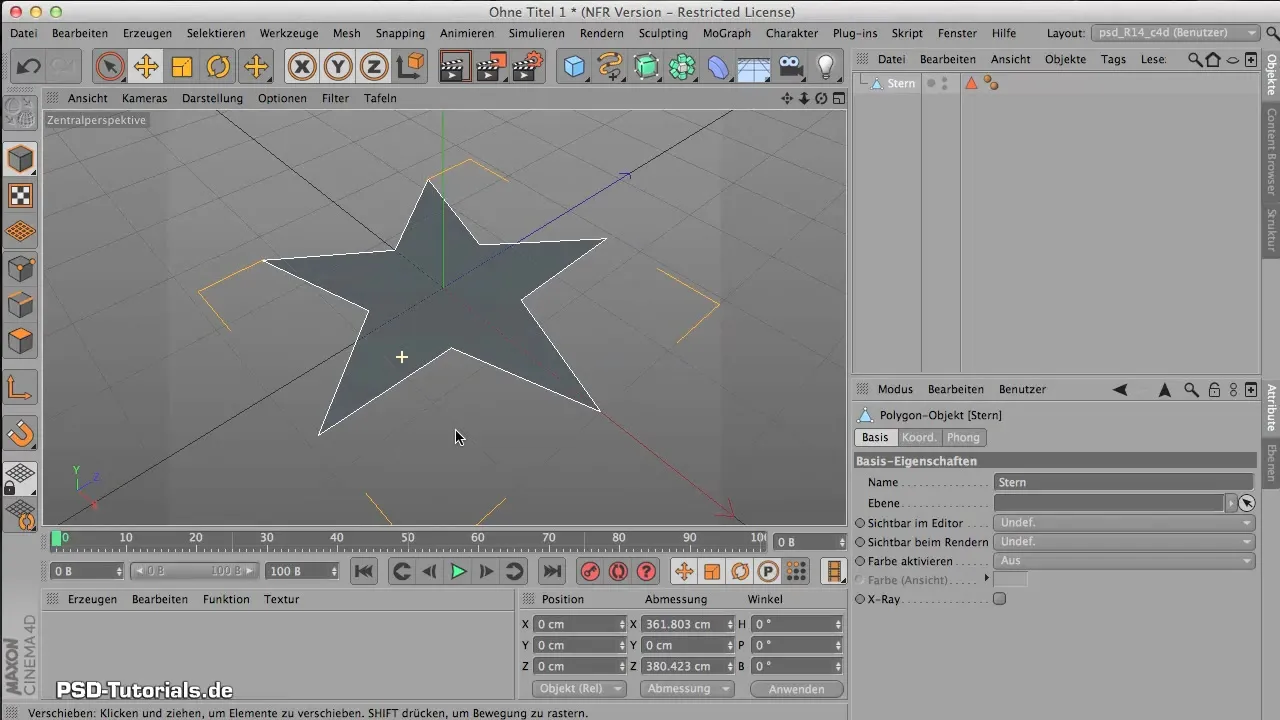Activate the Move tool
This screenshot has height=720, width=1280.
(x=146, y=67)
